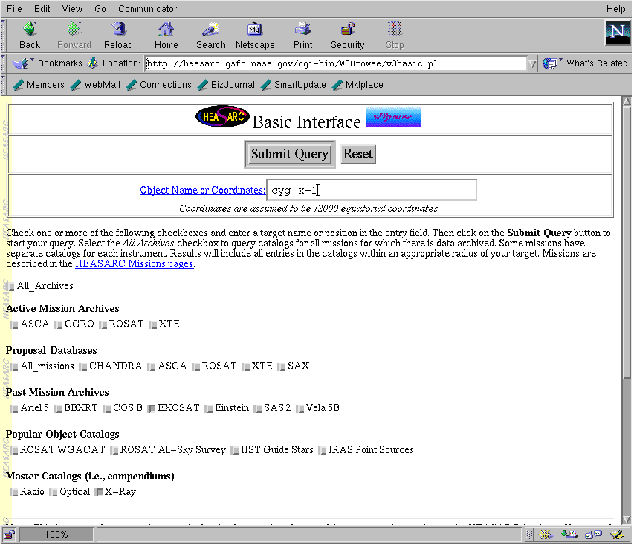
Task: Collapse the location toolbar via its handle
Action: coord(4,63)
